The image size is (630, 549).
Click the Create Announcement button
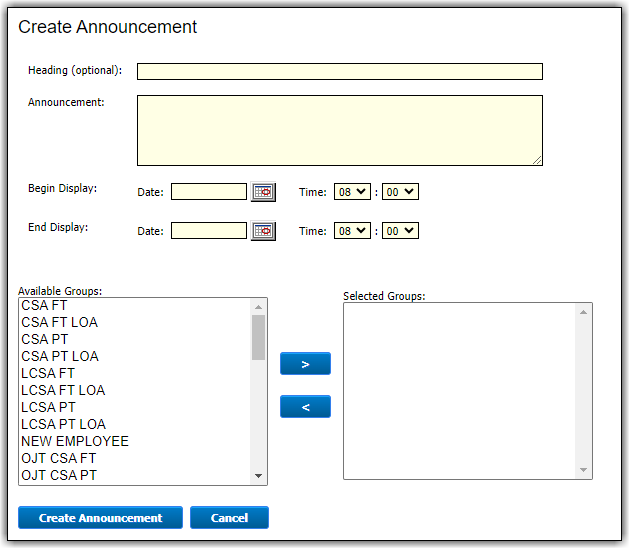(100, 518)
